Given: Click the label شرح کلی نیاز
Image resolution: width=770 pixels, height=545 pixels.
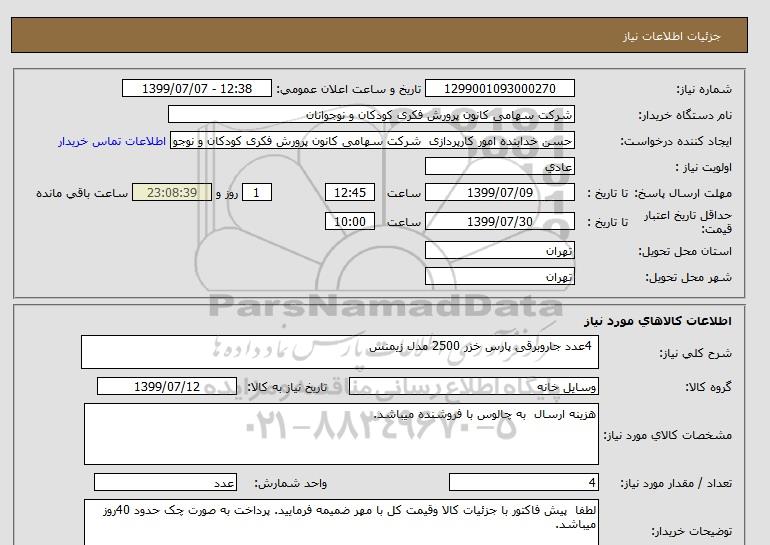Looking at the screenshot, I should (x=695, y=353).
